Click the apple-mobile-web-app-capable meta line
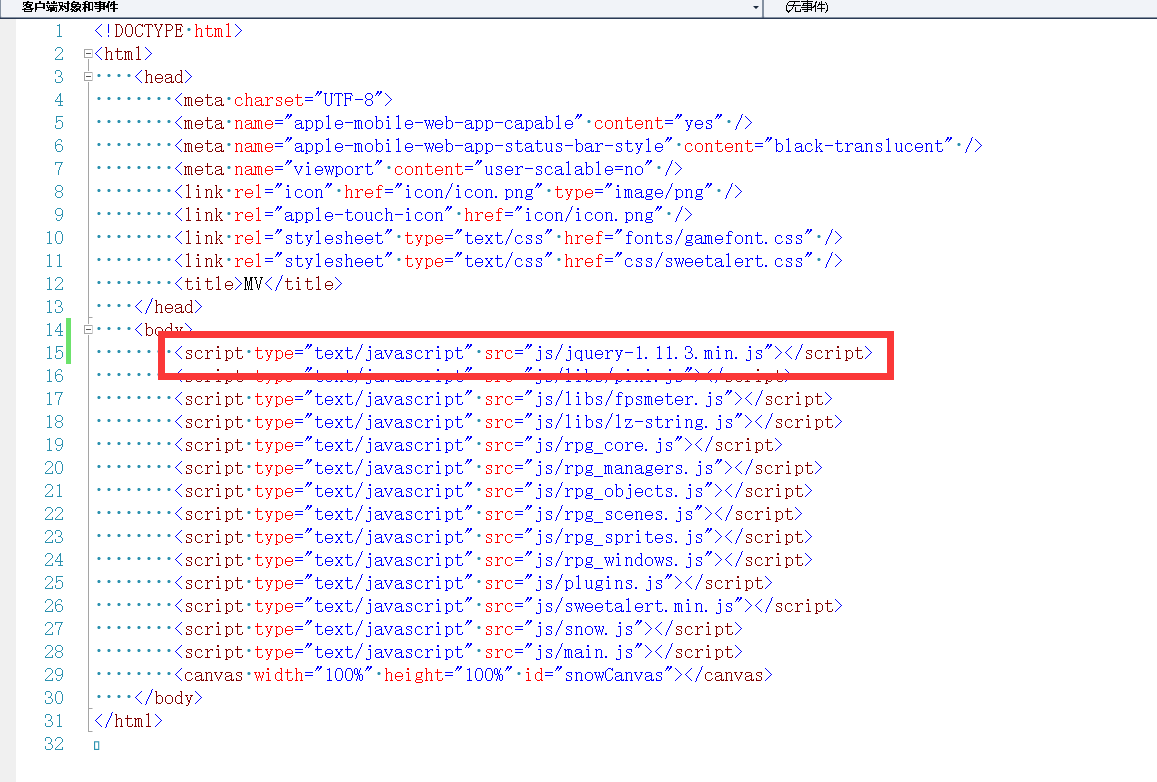This screenshot has height=782, width=1157. (463, 122)
